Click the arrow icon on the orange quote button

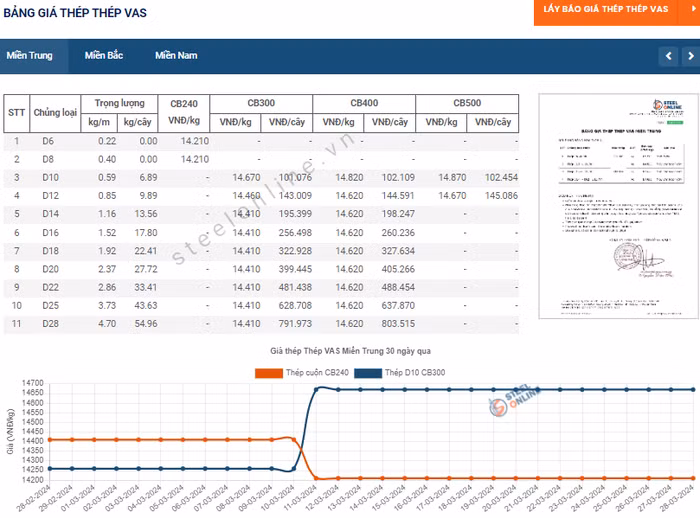point(693,8)
